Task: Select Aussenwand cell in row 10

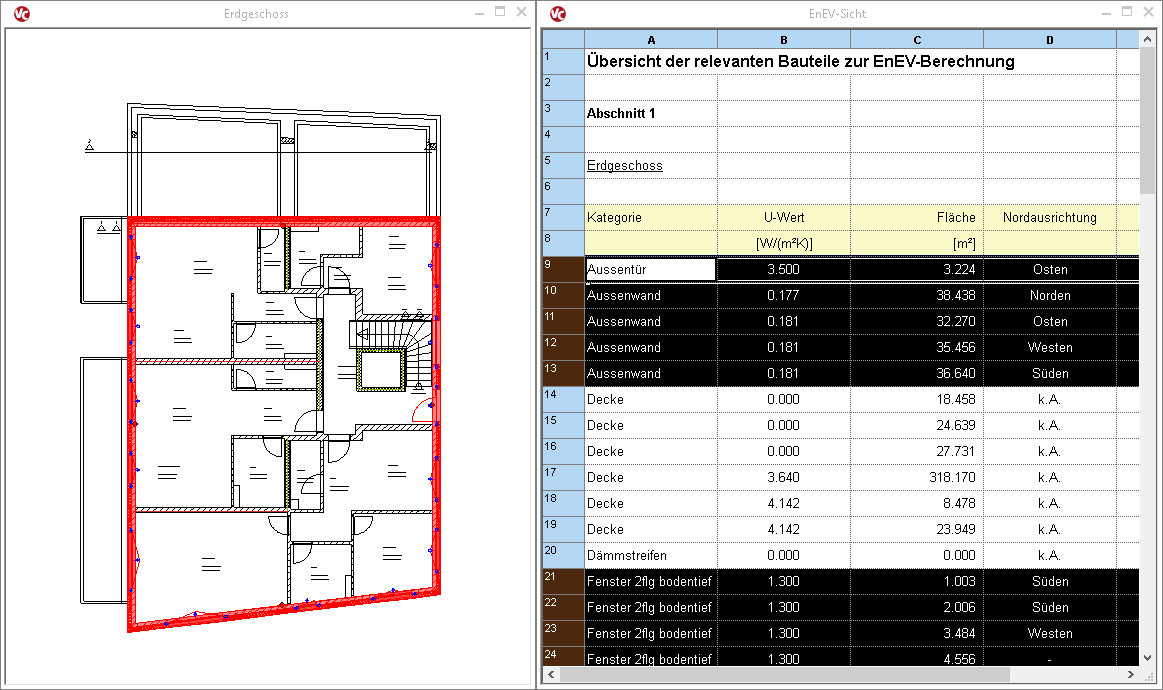Action: click(x=651, y=295)
